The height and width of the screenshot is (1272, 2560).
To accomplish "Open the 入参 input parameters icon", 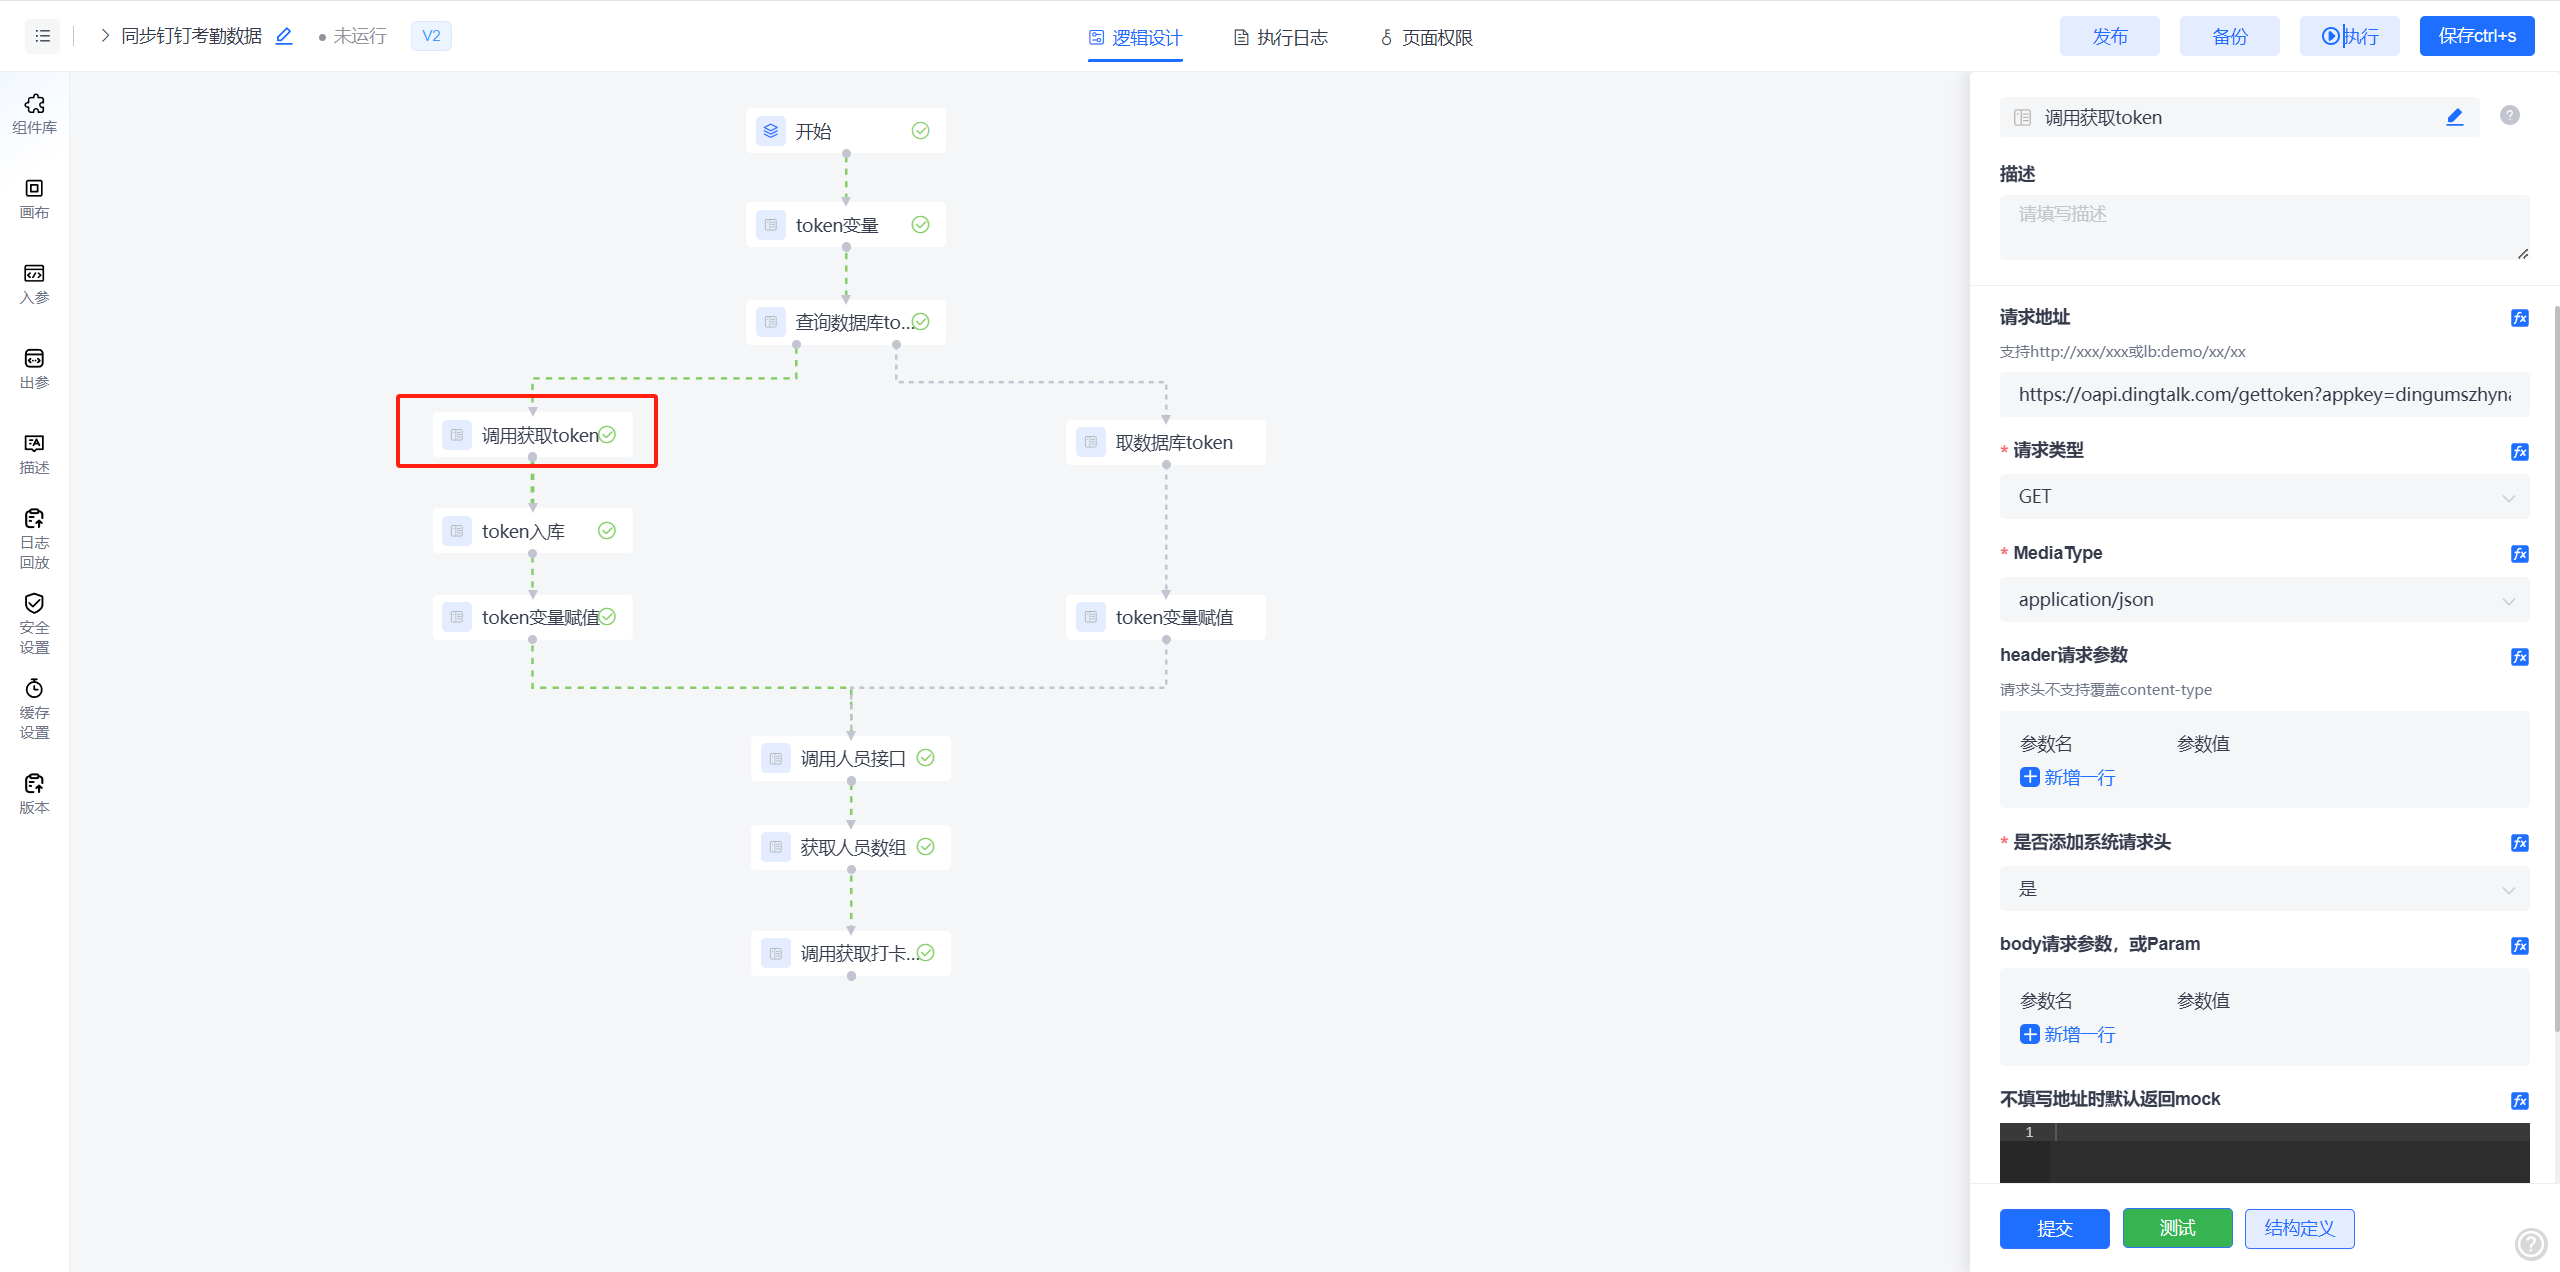I will (x=34, y=283).
